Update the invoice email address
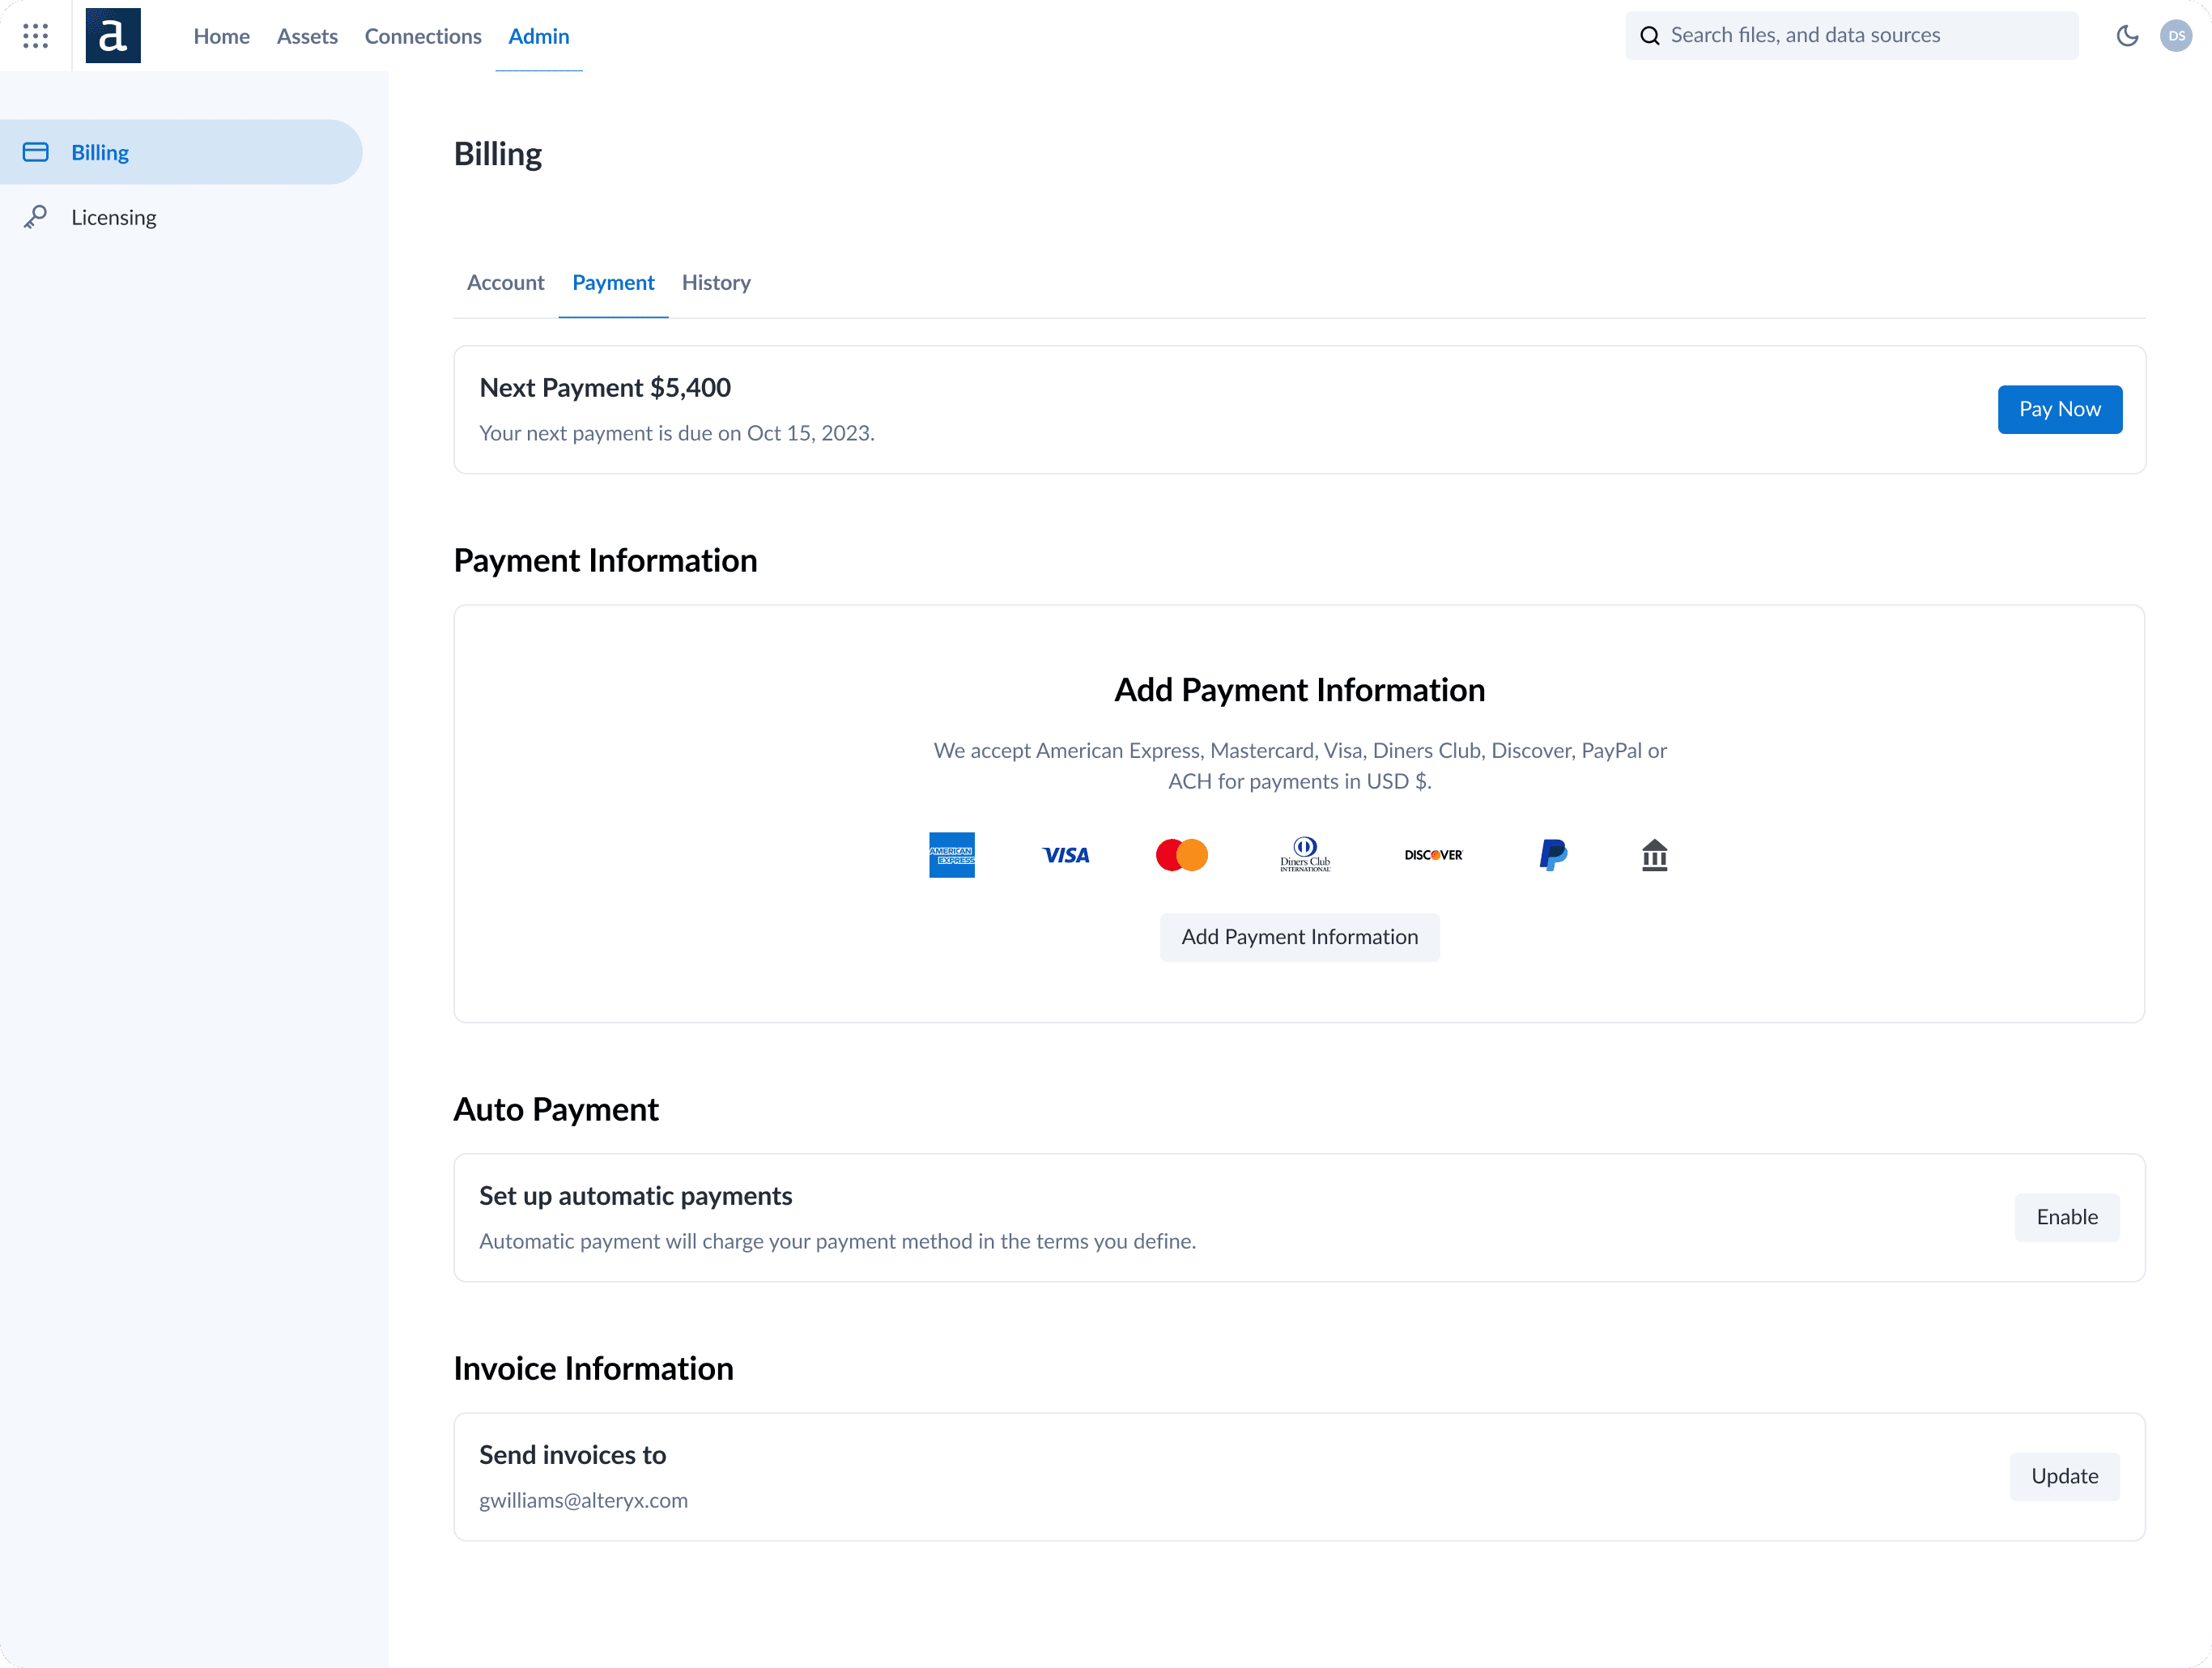 (x=2064, y=1476)
